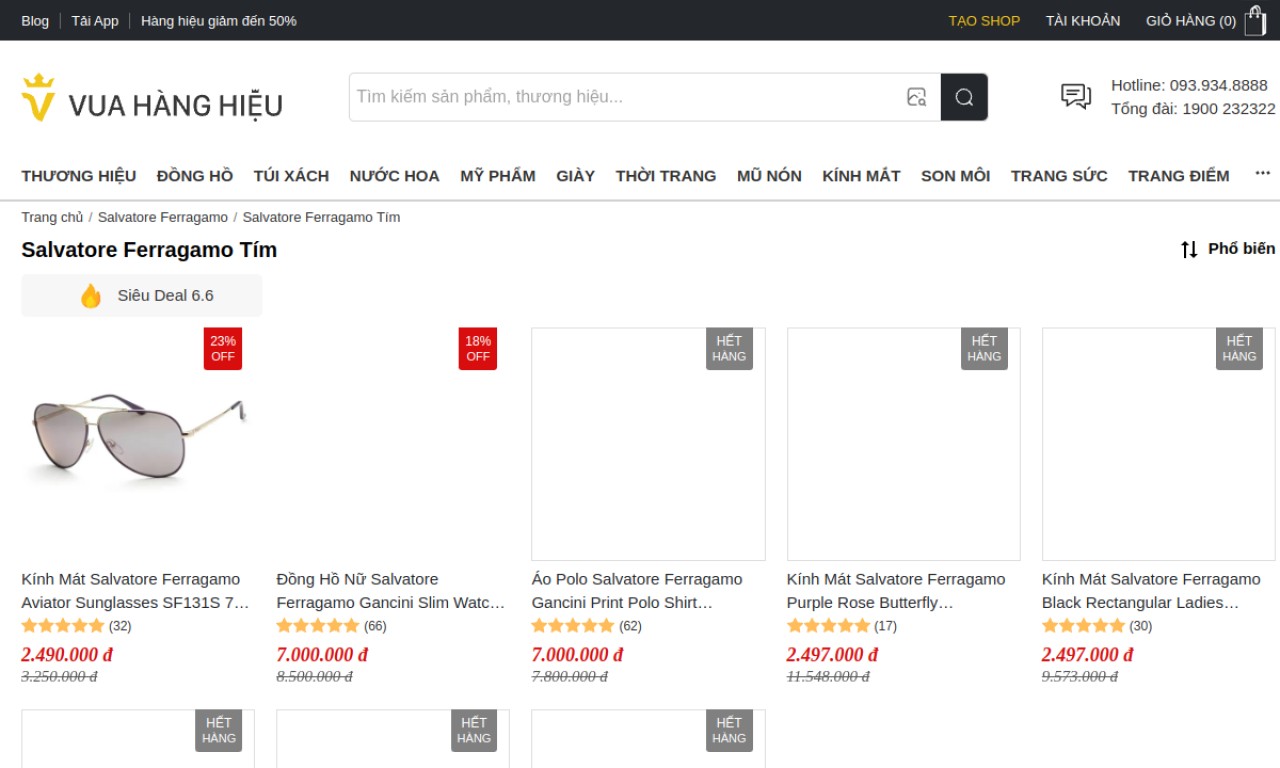Click the struck-through 9.573.000 đ price
Image resolution: width=1280 pixels, height=768 pixels.
pyautogui.click(x=1080, y=677)
